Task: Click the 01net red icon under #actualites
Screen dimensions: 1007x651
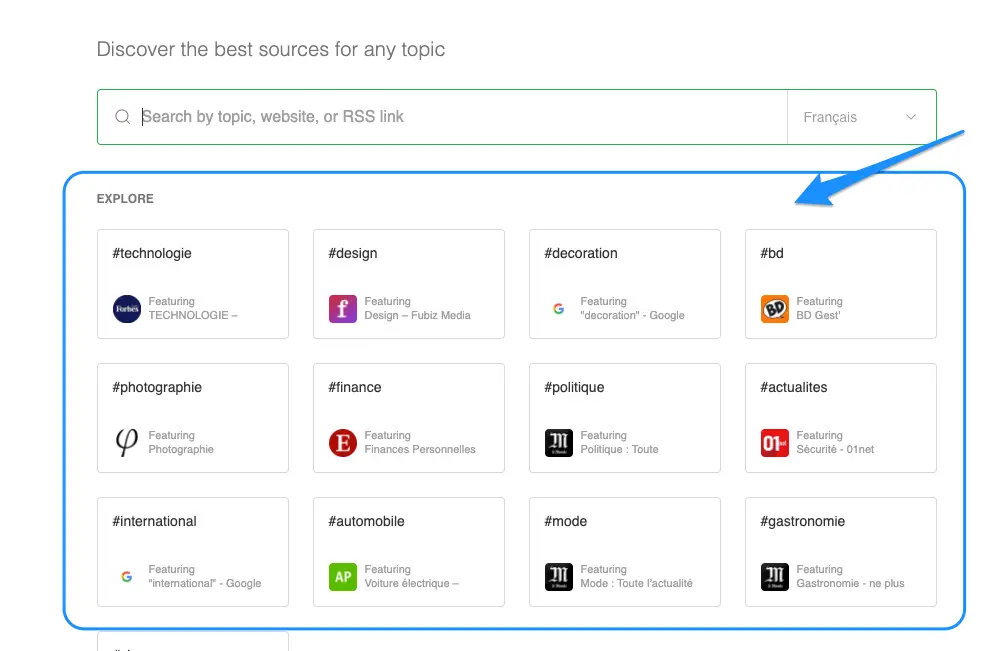Action: click(775, 443)
